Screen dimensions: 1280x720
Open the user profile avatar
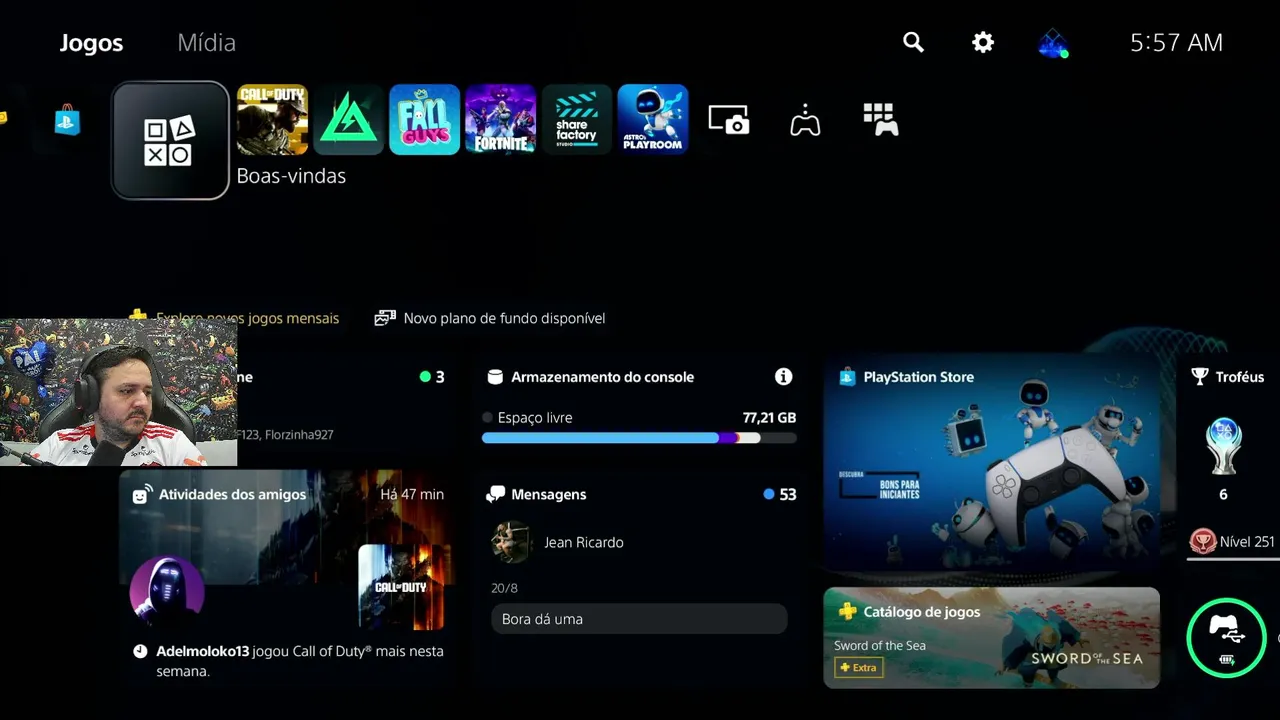1052,43
